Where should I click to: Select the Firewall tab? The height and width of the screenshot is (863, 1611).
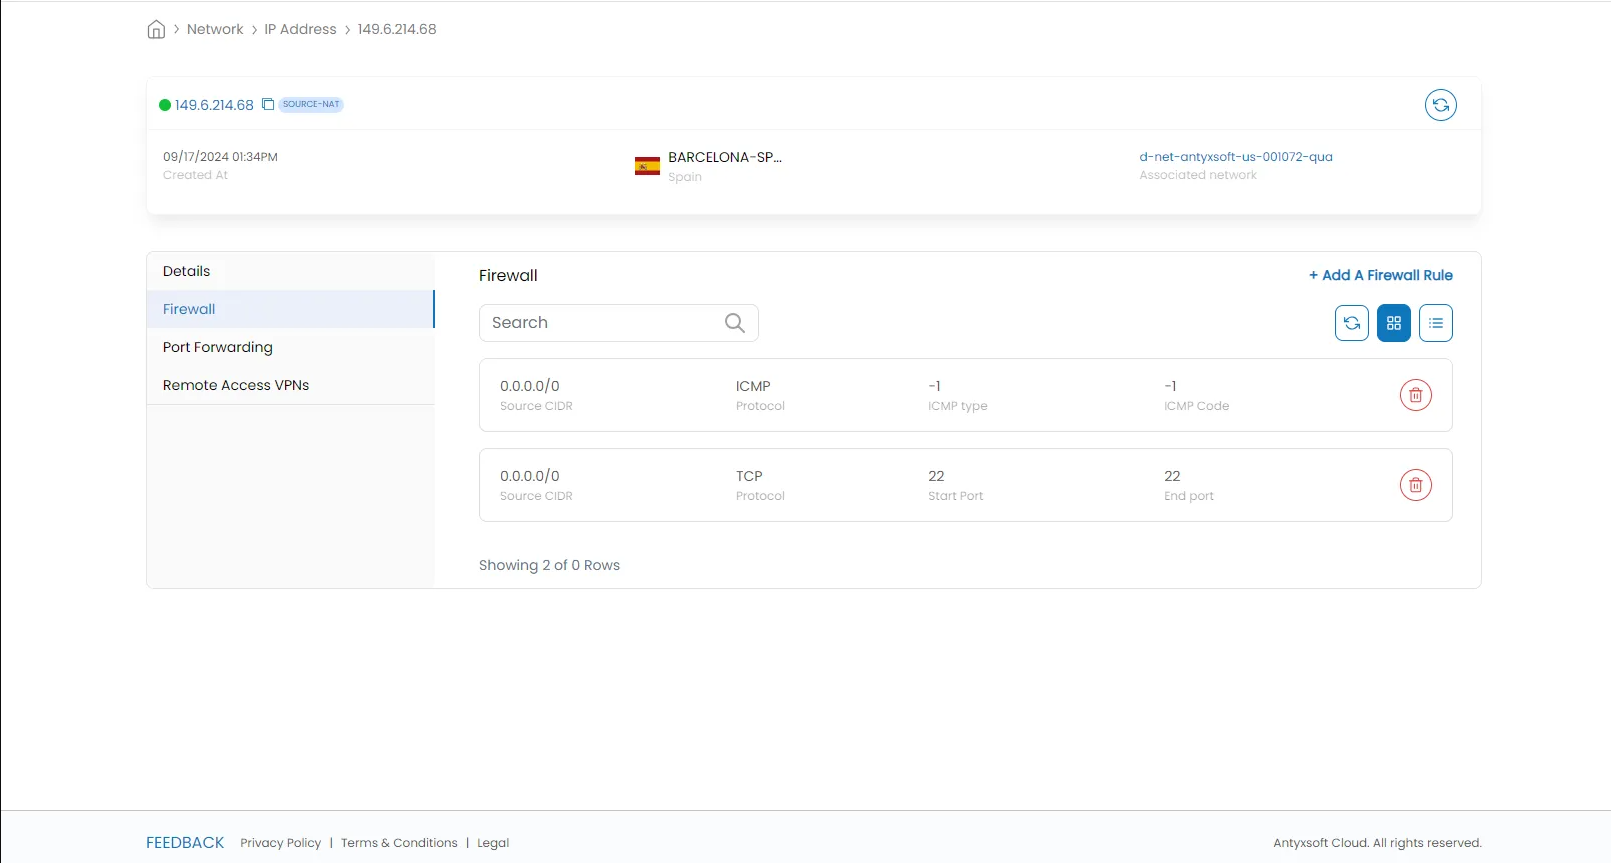click(x=189, y=309)
